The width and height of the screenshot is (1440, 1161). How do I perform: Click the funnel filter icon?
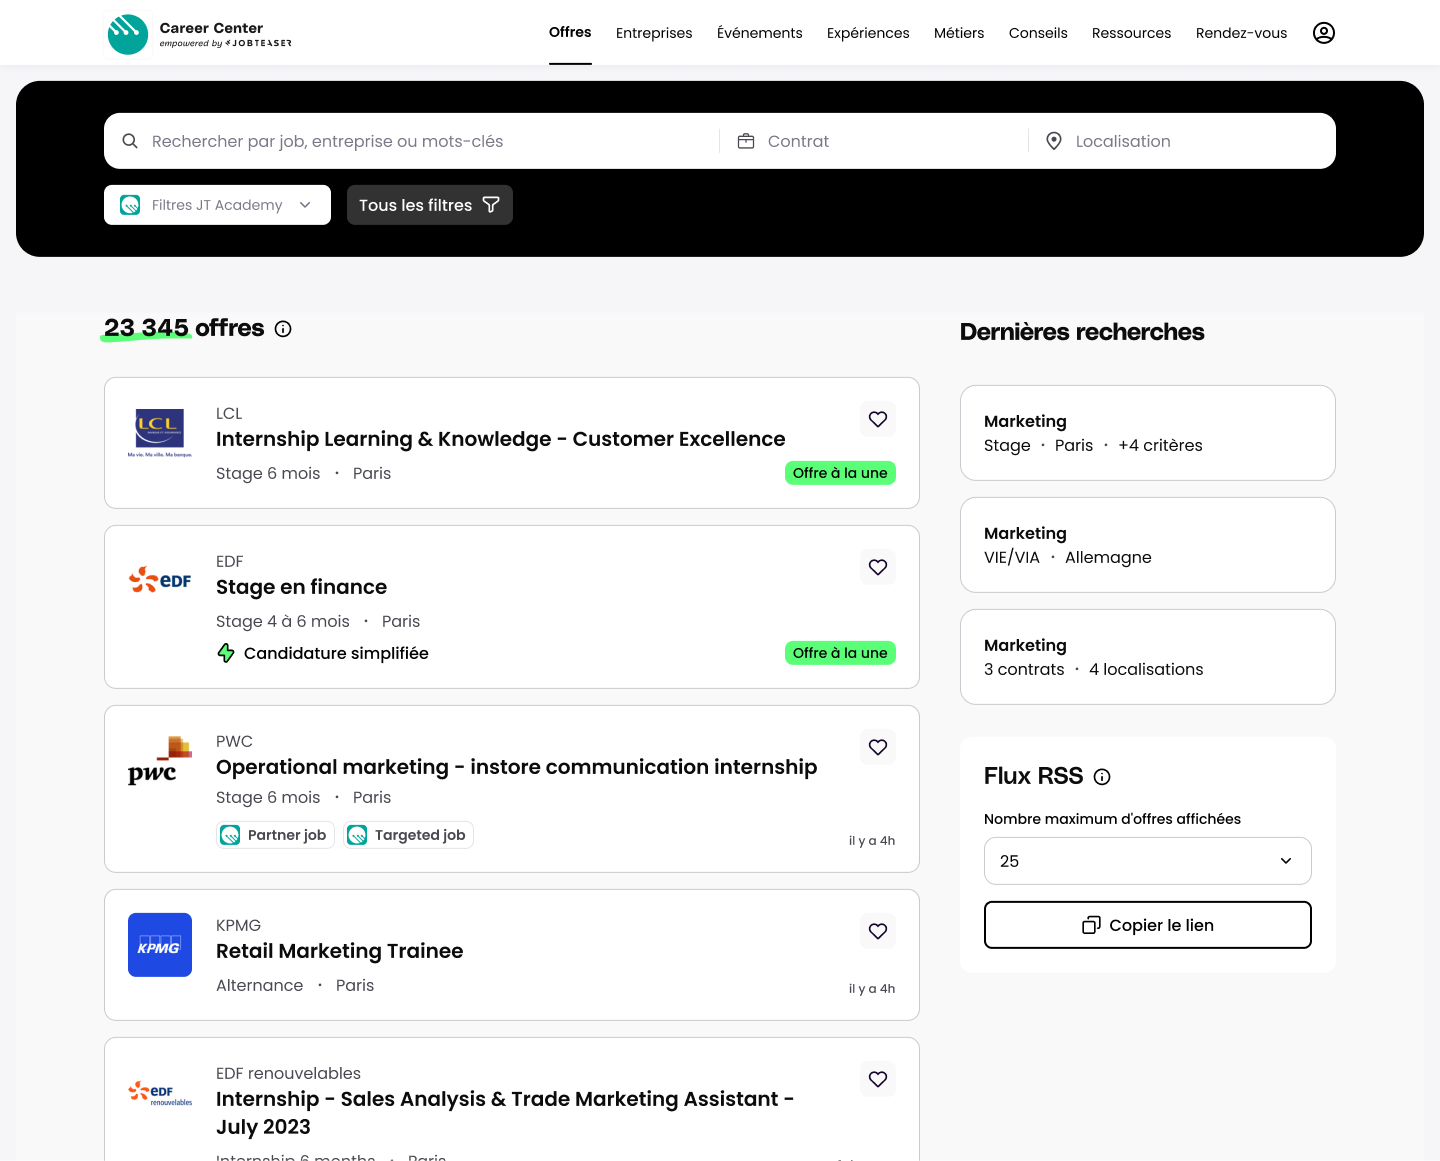pyautogui.click(x=491, y=205)
